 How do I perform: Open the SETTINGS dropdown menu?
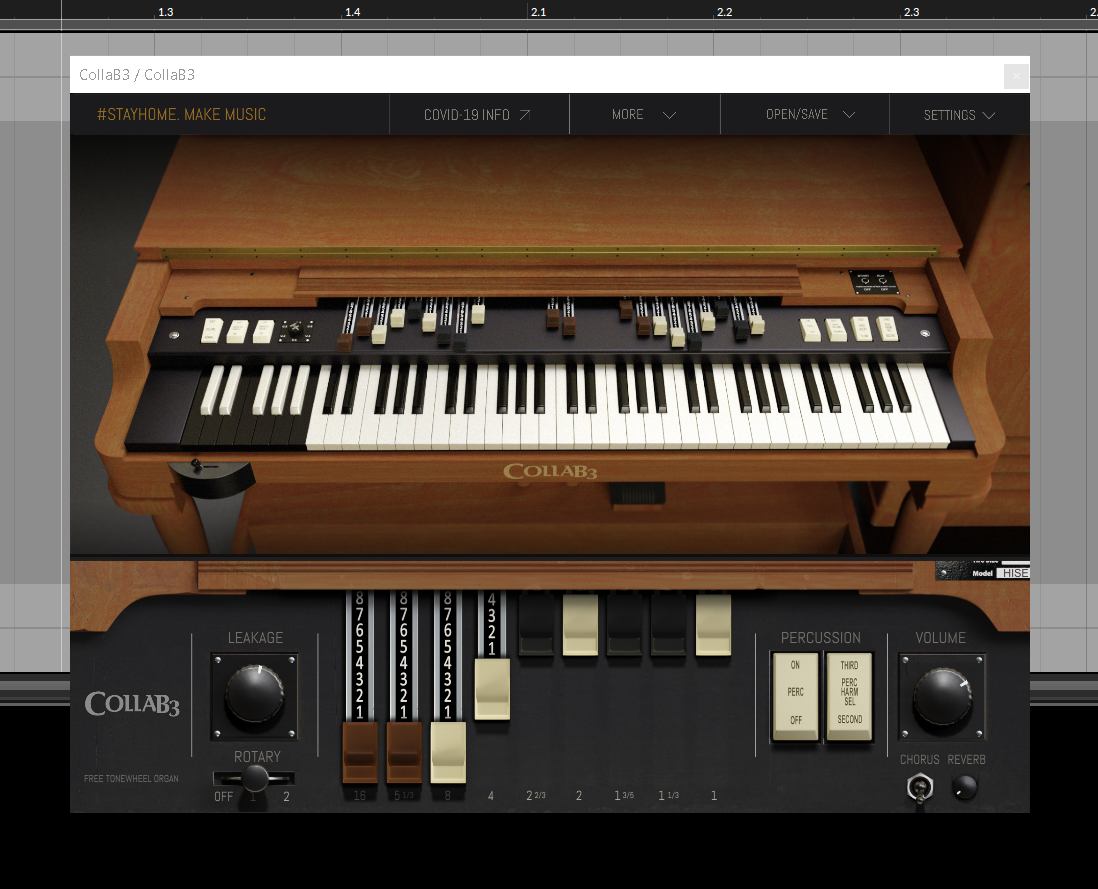(959, 114)
